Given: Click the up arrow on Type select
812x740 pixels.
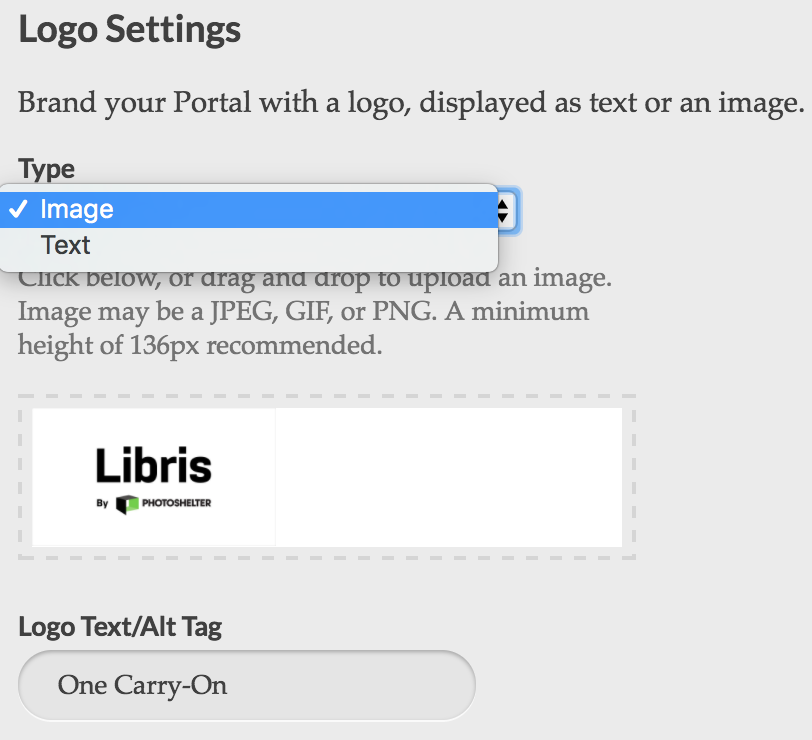Looking at the screenshot, I should click(x=502, y=206).
